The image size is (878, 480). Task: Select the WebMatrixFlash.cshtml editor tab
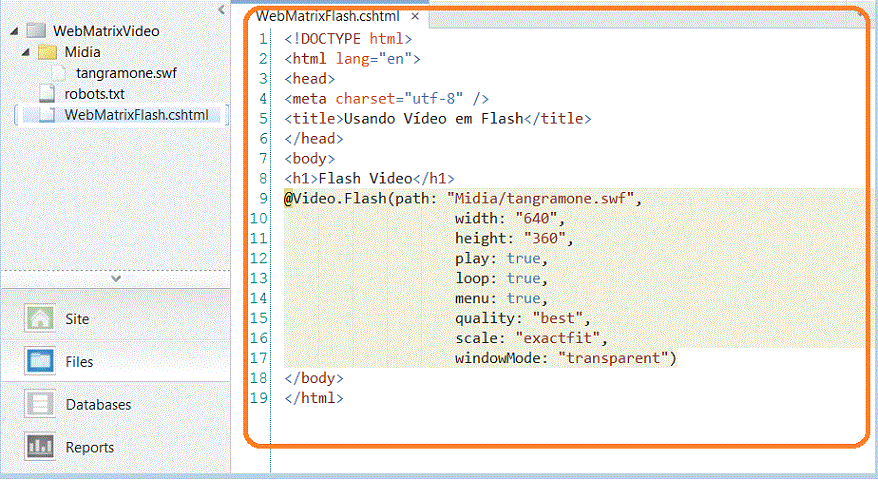328,16
